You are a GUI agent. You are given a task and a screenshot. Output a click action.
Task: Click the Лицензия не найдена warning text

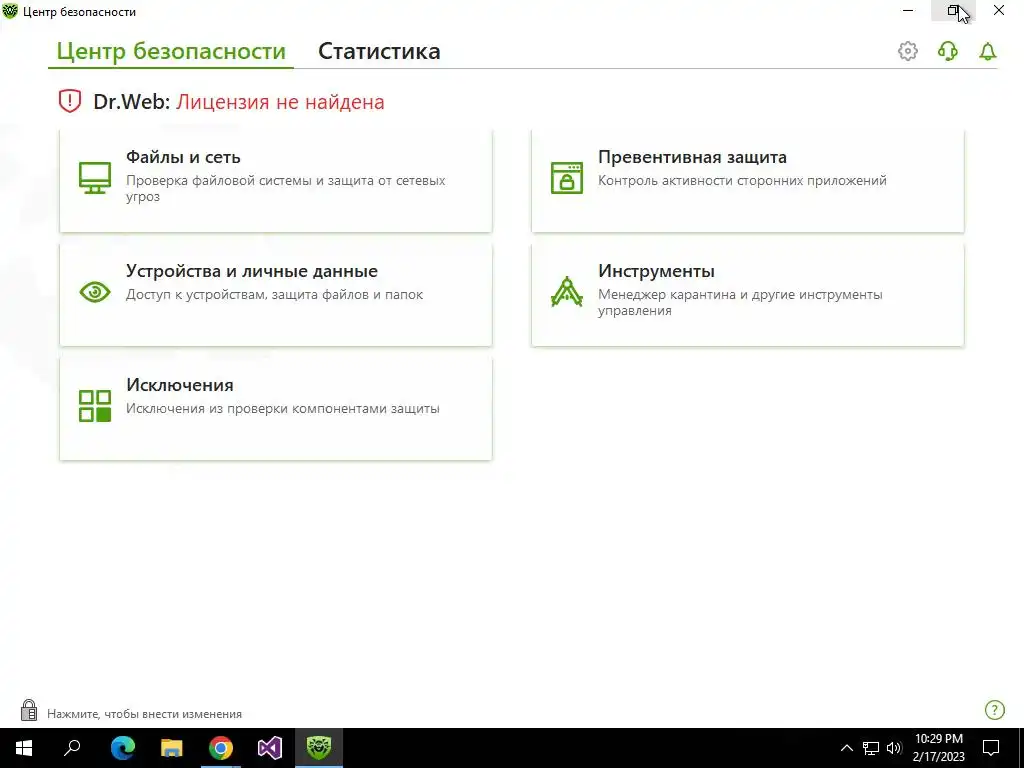click(280, 102)
